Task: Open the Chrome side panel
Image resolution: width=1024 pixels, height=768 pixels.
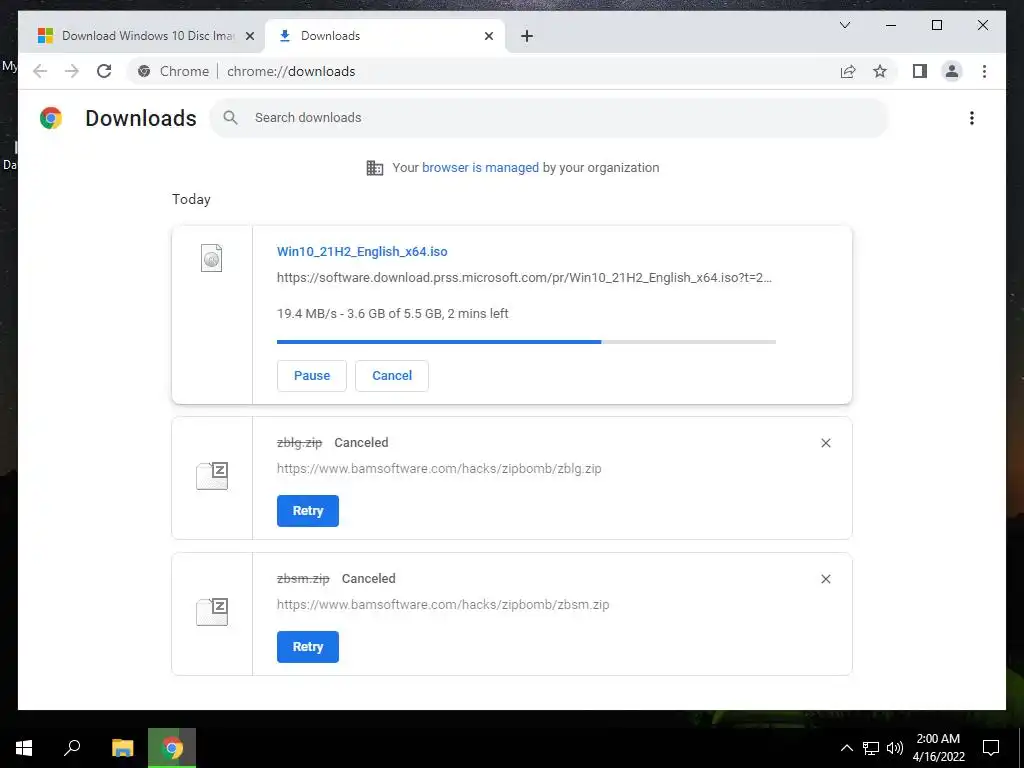Action: 920,71
